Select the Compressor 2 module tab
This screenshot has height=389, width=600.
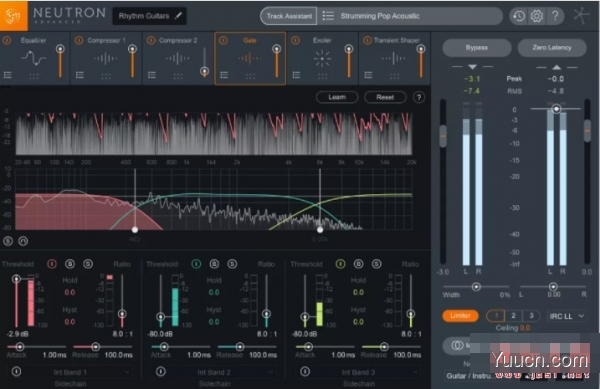tap(178, 59)
